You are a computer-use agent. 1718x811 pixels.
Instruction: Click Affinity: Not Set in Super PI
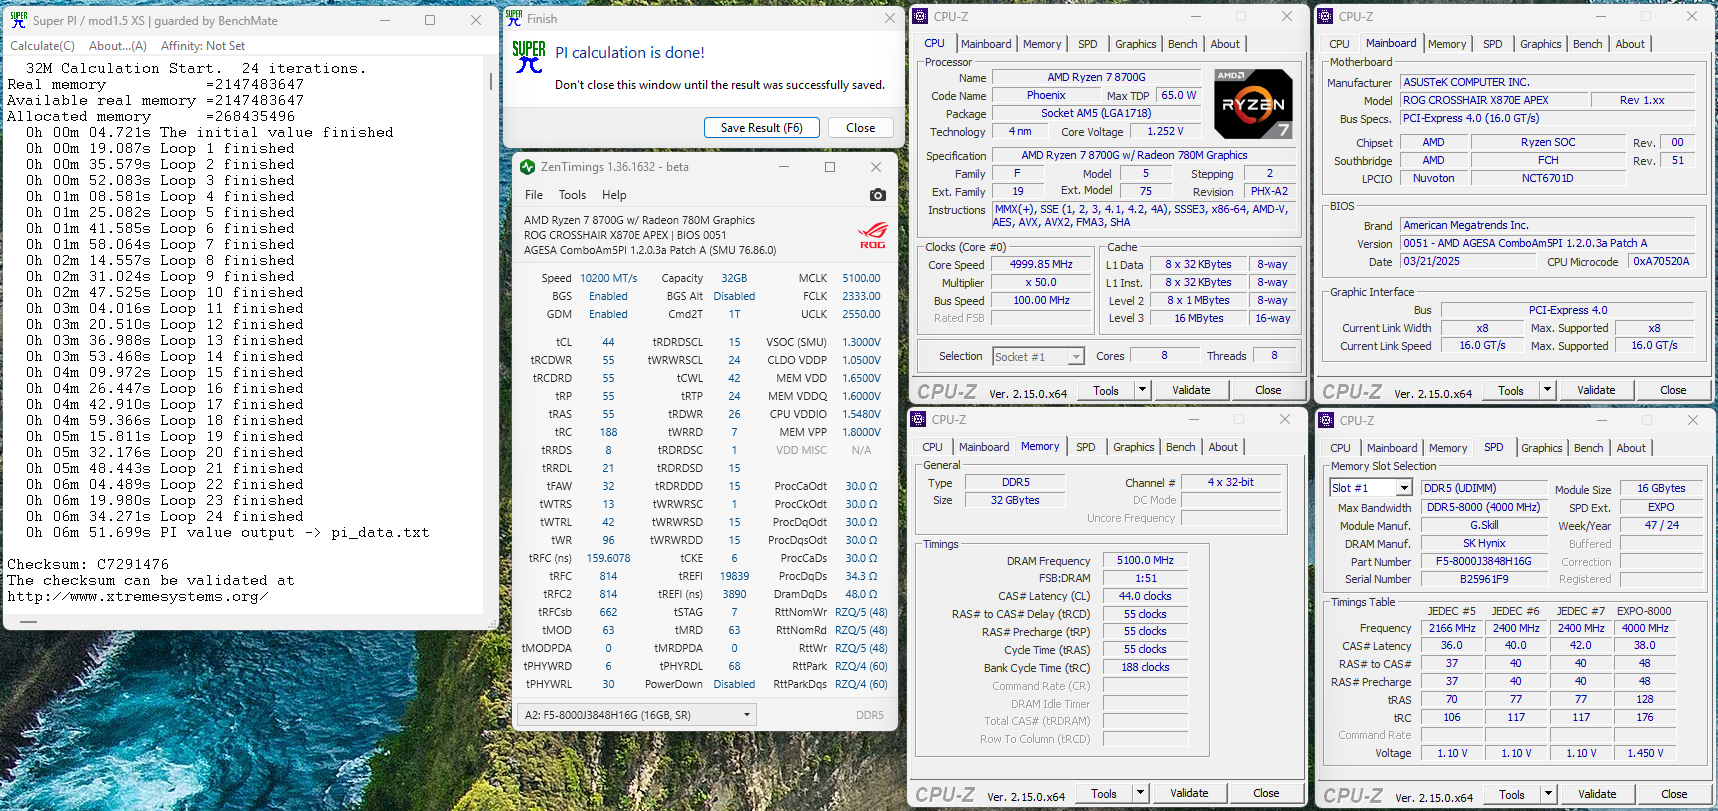pyautogui.click(x=203, y=46)
